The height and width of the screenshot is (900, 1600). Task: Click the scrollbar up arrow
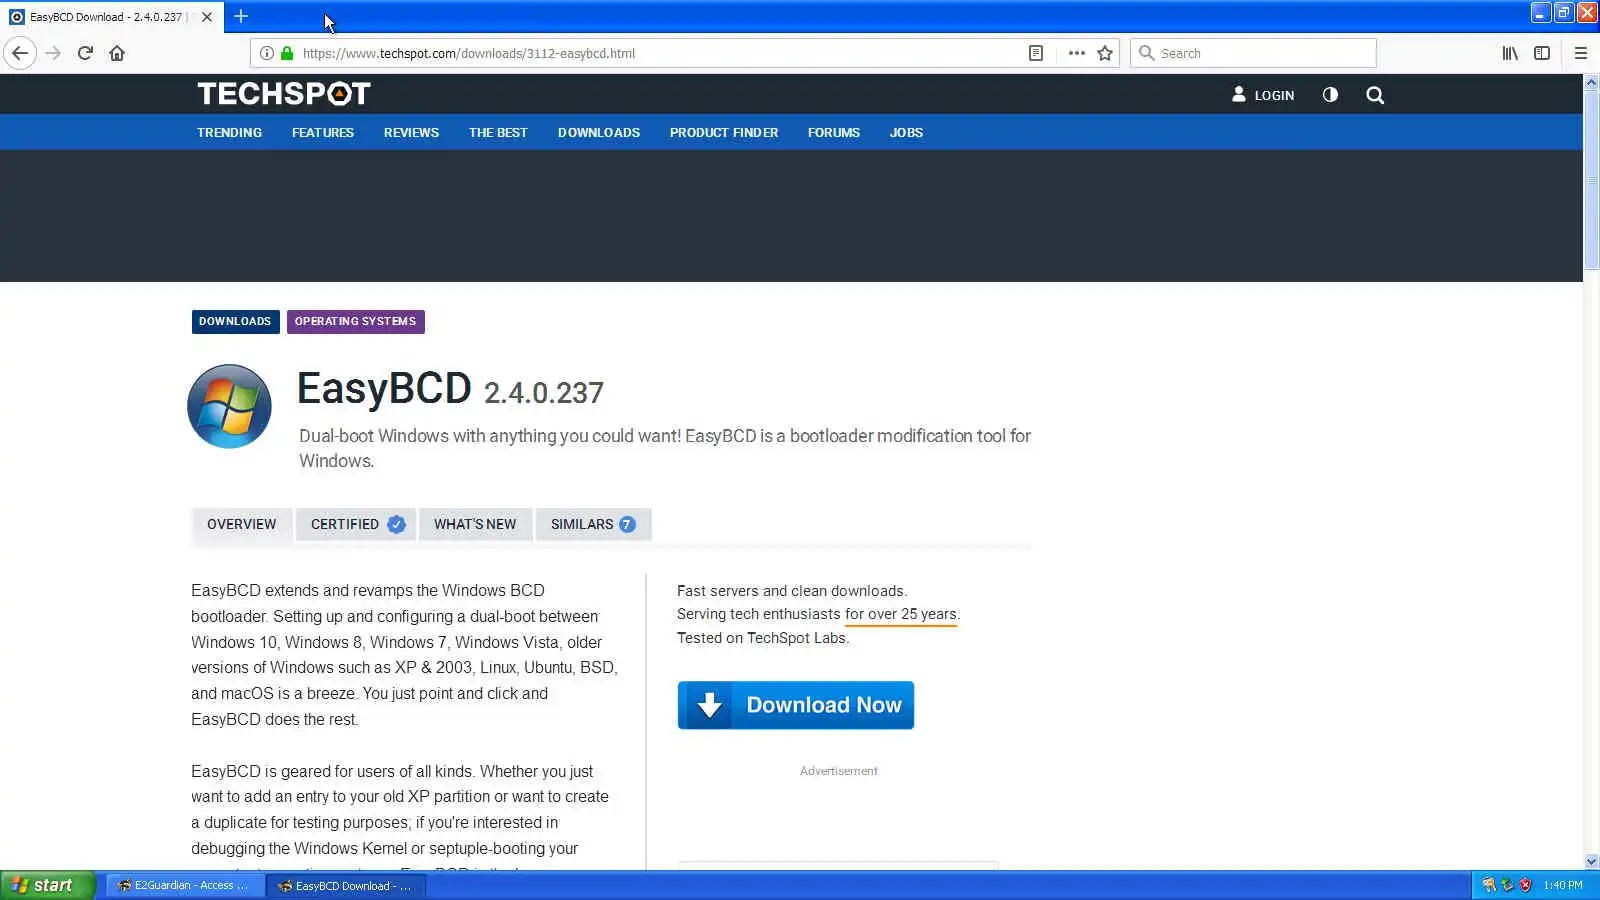(1591, 82)
